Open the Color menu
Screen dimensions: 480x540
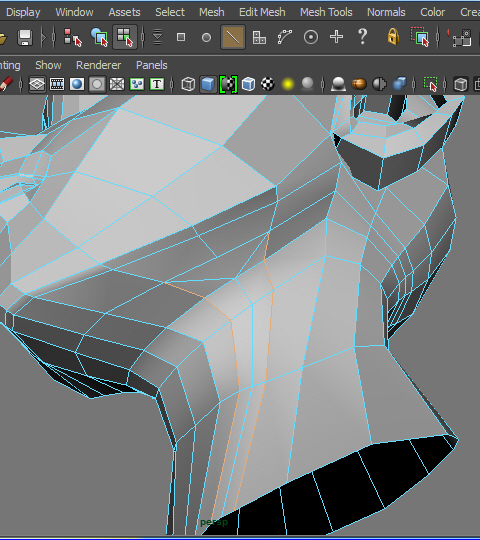432,12
